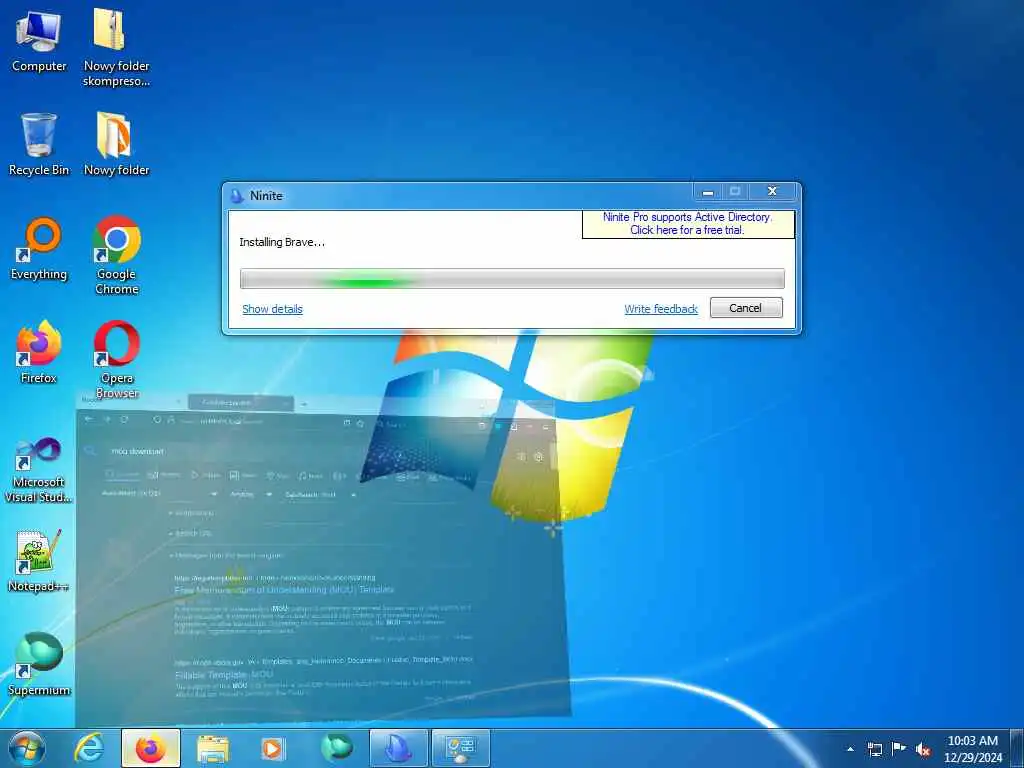
Task: Click the Show desktop strip
Action: point(1017,749)
